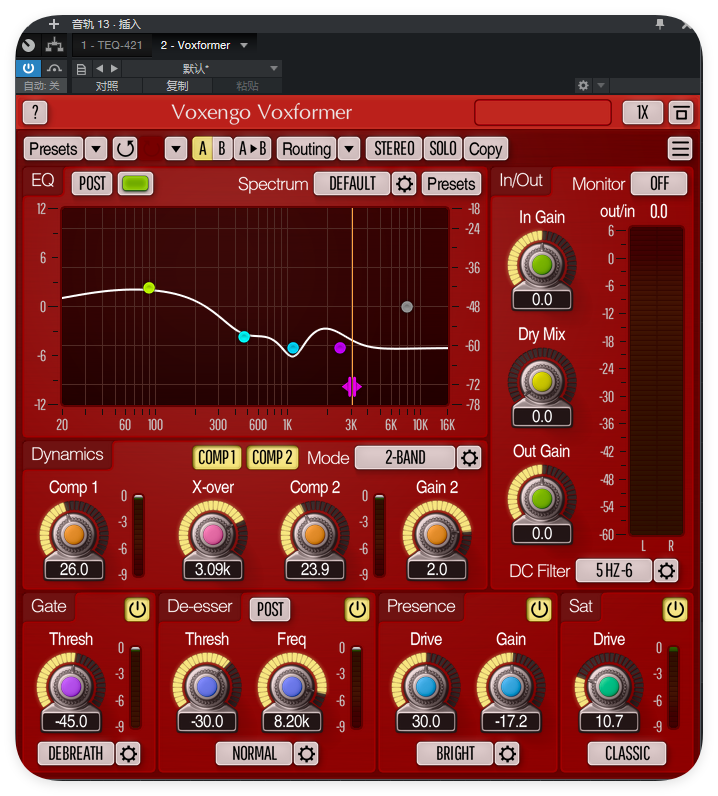Open the Monitor OFF selector

659,184
